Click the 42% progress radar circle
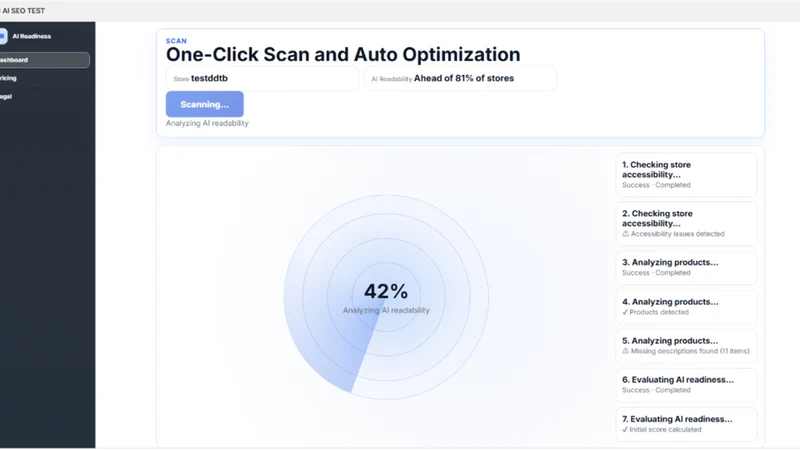 [386, 297]
